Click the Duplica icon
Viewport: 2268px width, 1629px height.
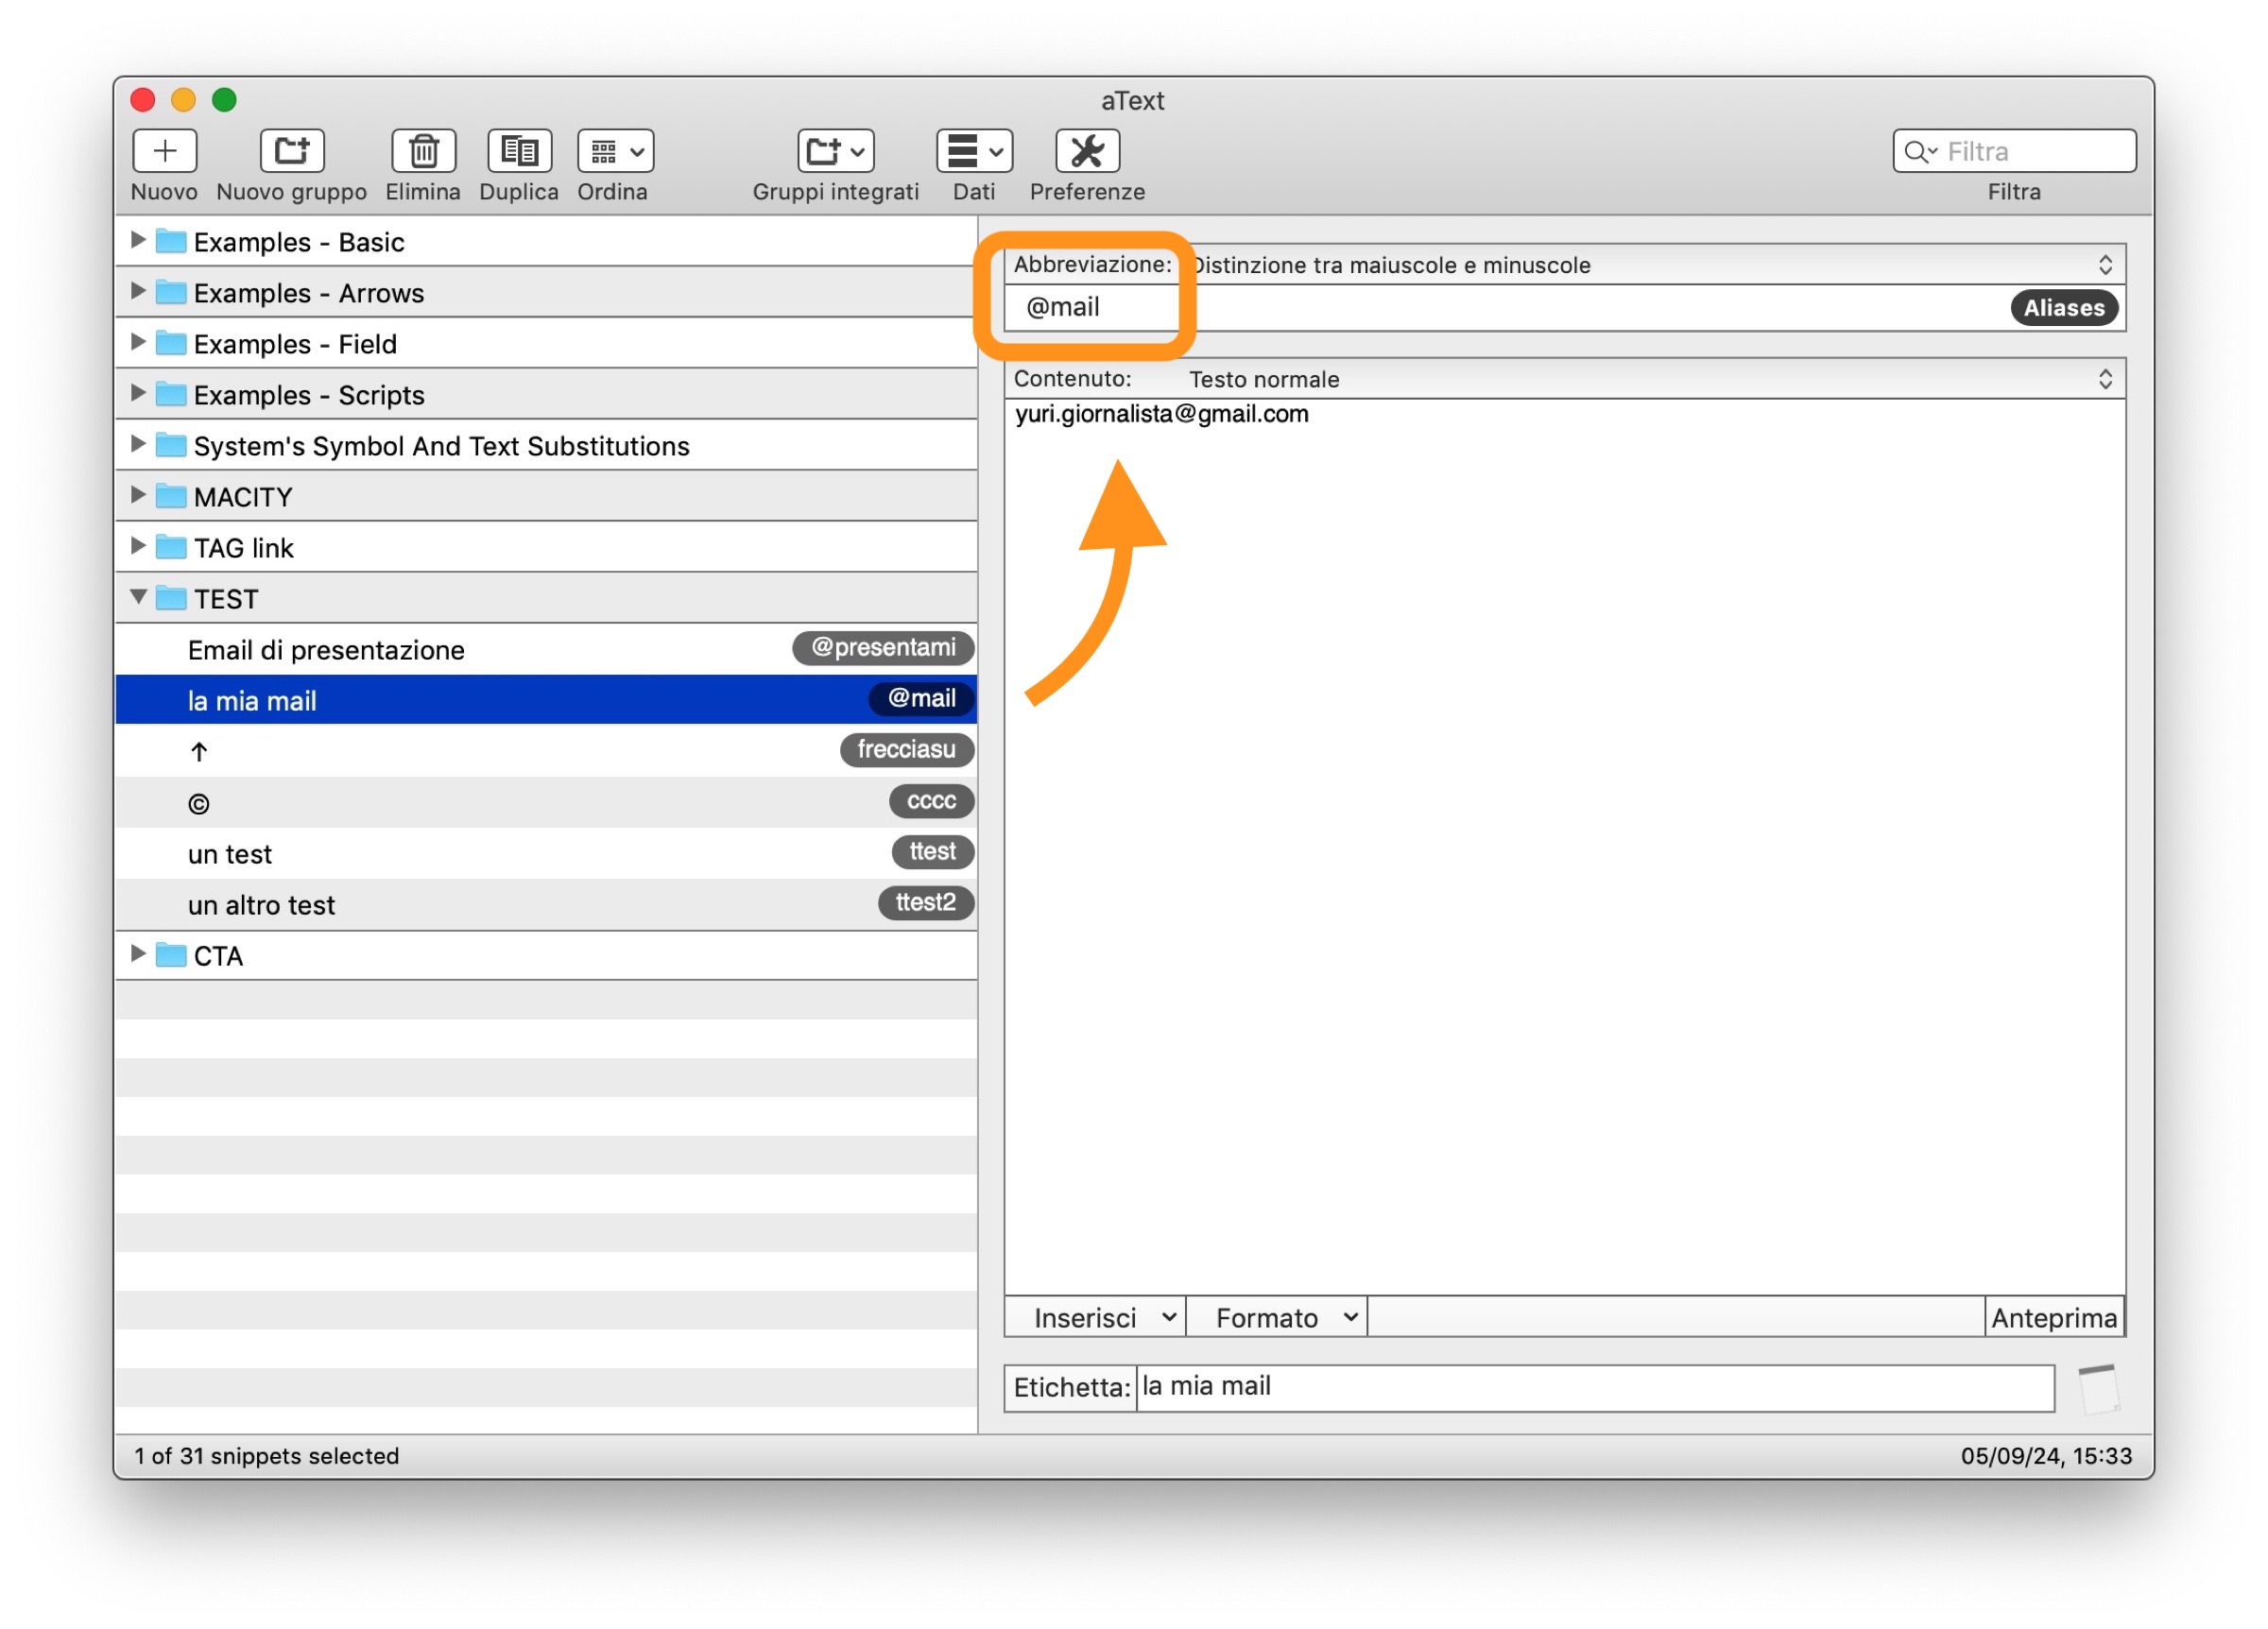[519, 151]
